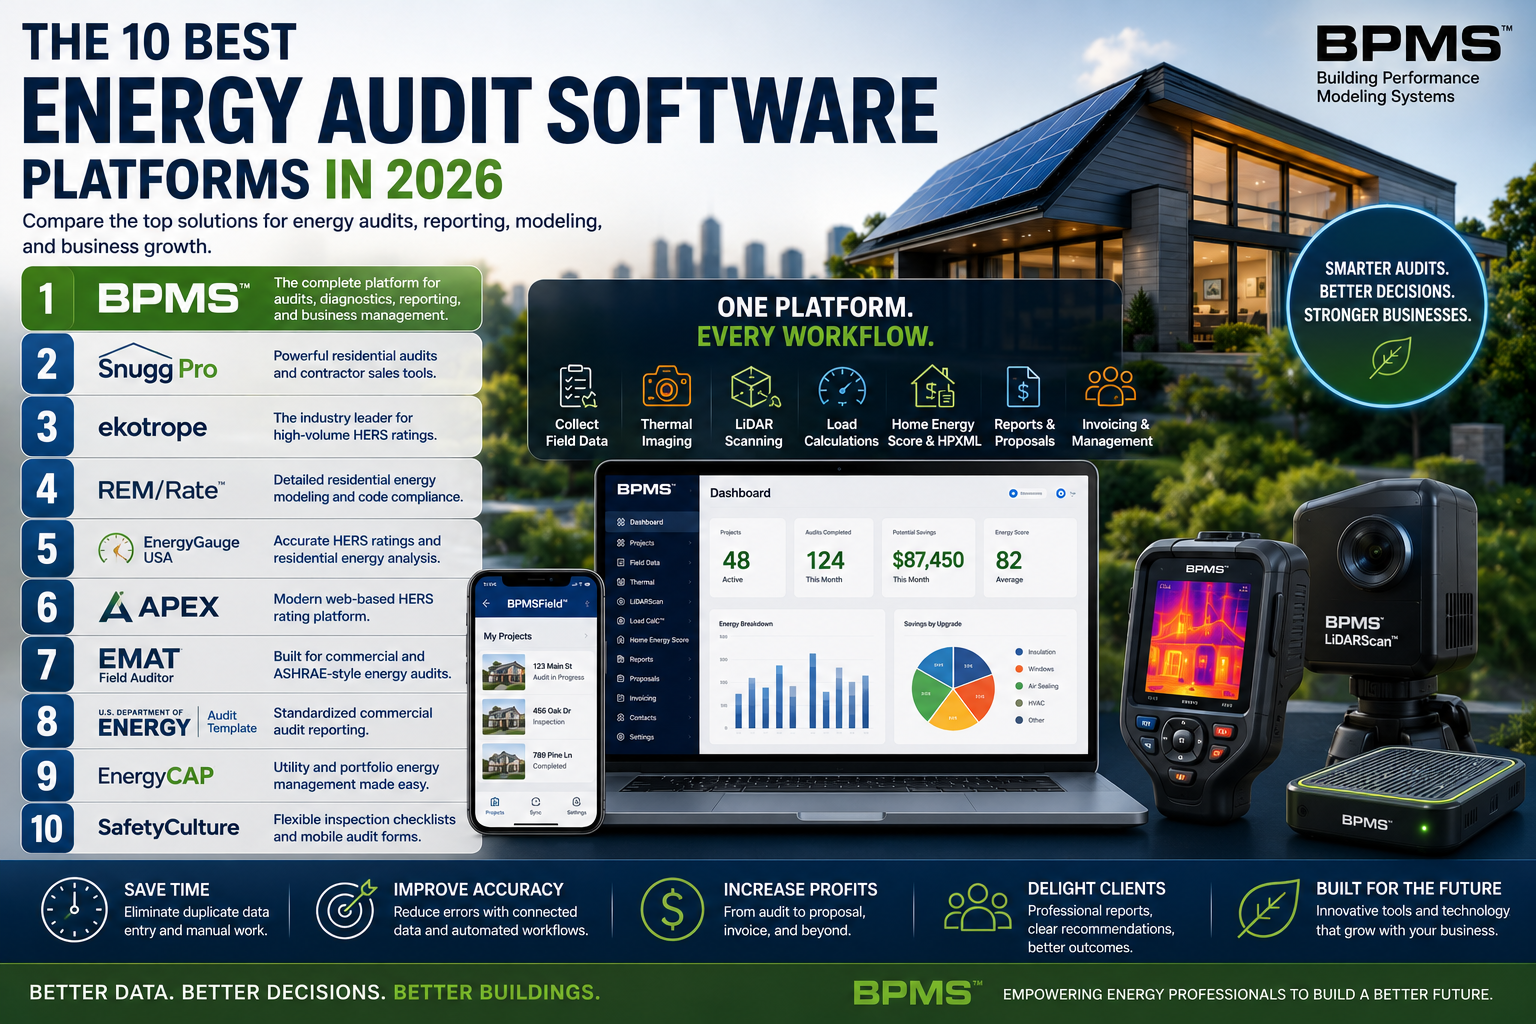
Task: Click the Delight Clients people icon
Action: tap(977, 908)
